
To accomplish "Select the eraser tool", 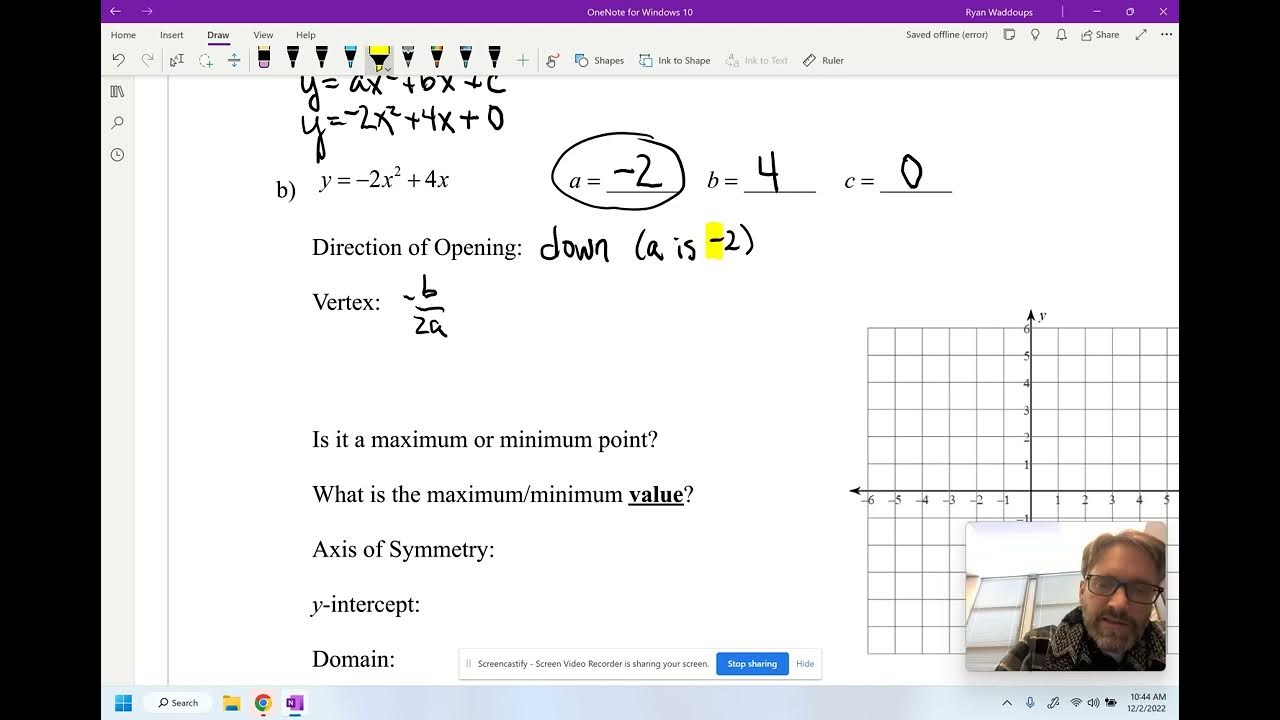I will (x=264, y=58).
